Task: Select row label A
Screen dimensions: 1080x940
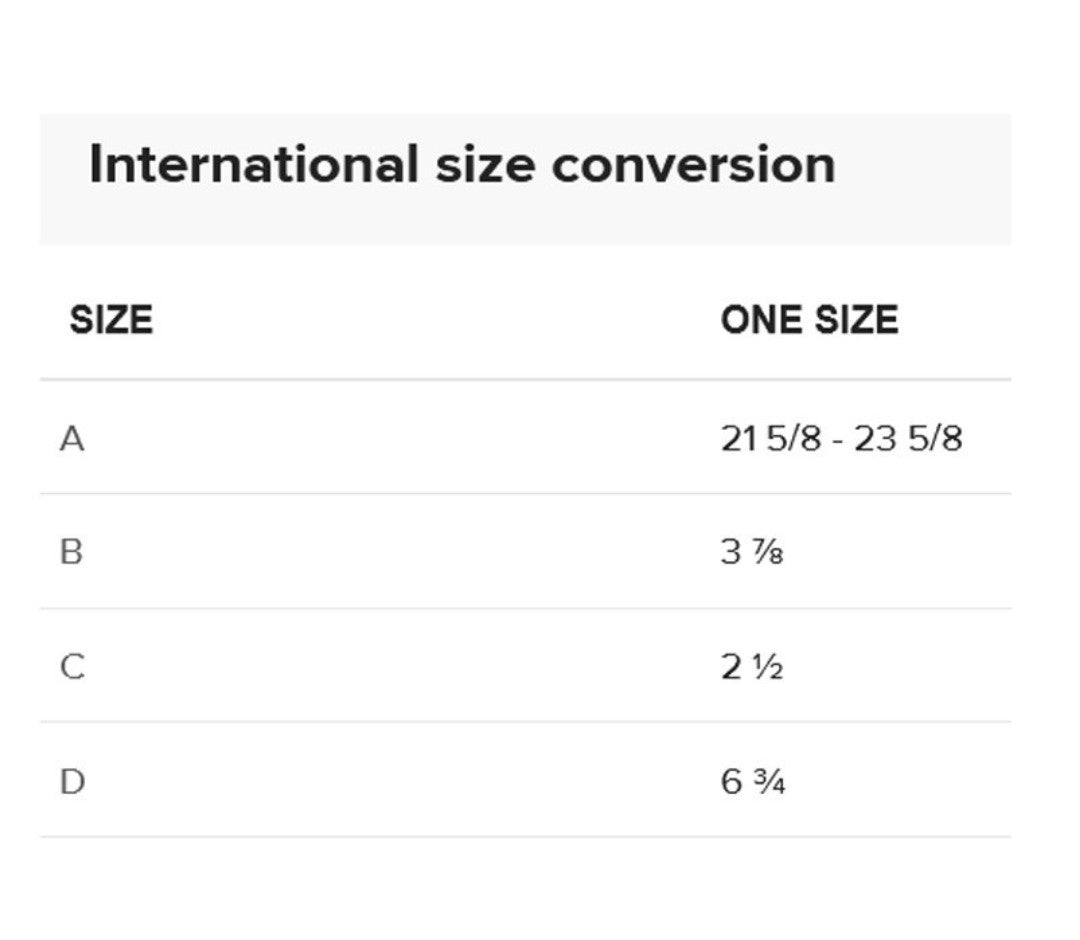Action: (72, 439)
